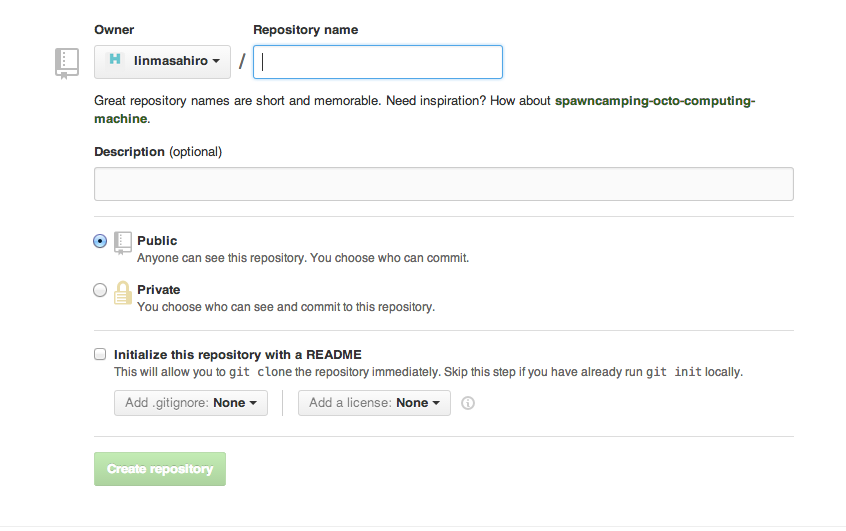The height and width of the screenshot is (531, 846).
Task: Click the Private option label
Action: pyautogui.click(x=159, y=290)
